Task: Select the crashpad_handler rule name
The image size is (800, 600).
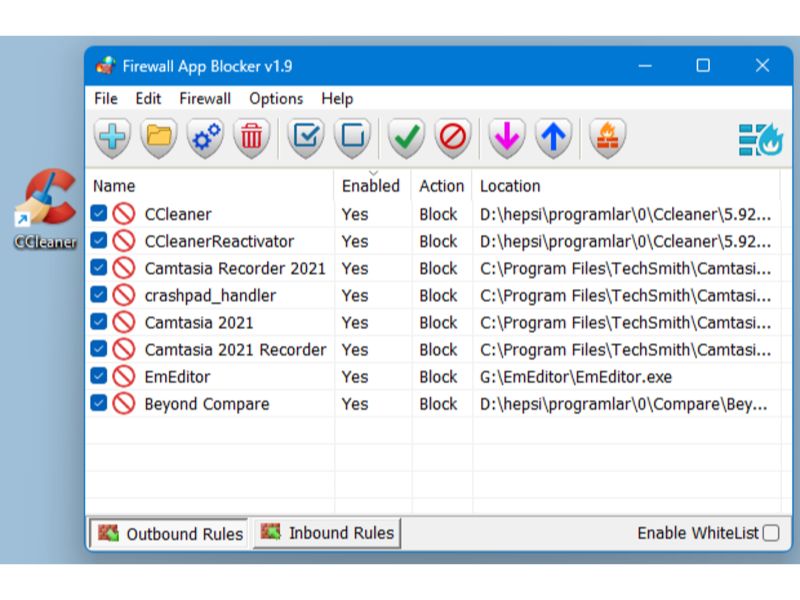Action: (210, 295)
